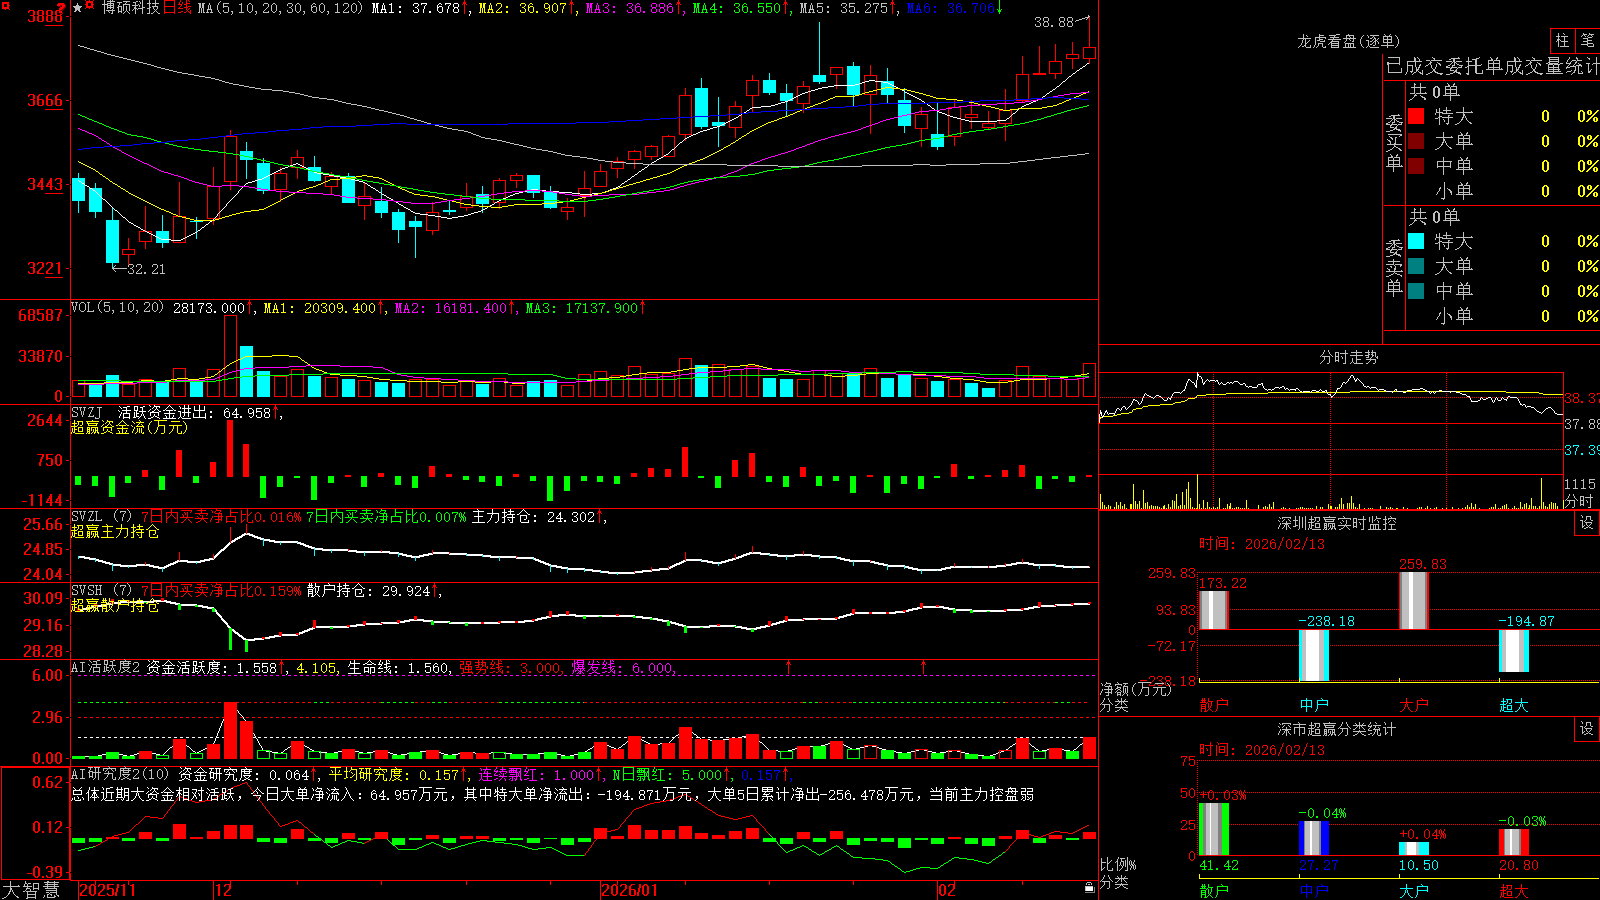Click the teal 中单 sell-order swatch
This screenshot has width=1600, height=900.
click(1416, 291)
